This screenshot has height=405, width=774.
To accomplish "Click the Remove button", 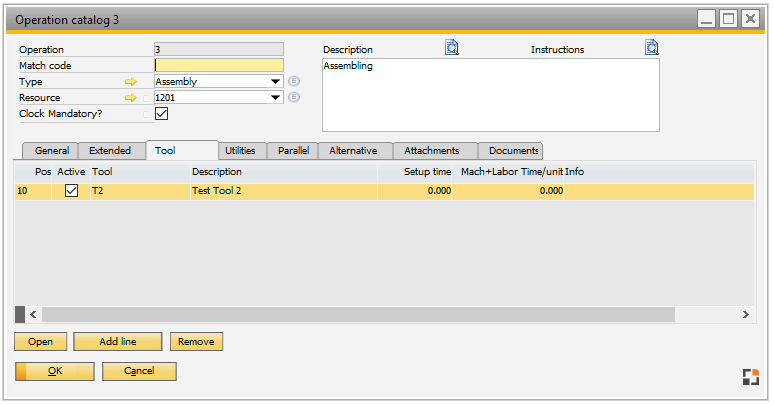I will tap(196, 342).
